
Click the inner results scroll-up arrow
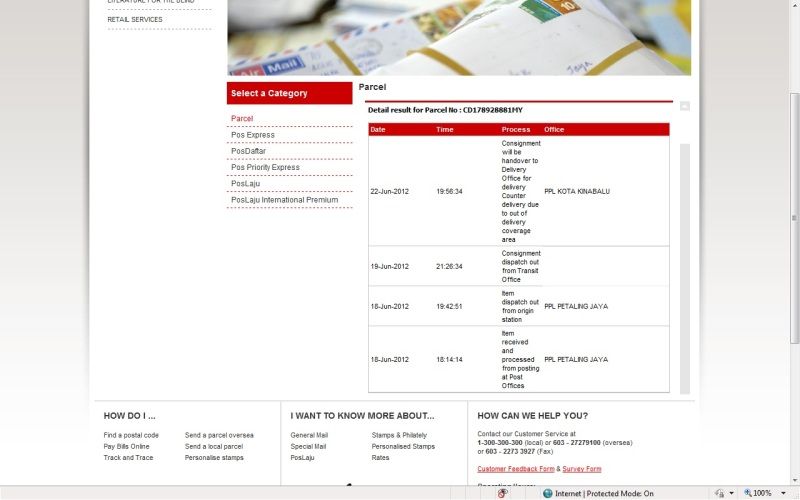coord(685,106)
